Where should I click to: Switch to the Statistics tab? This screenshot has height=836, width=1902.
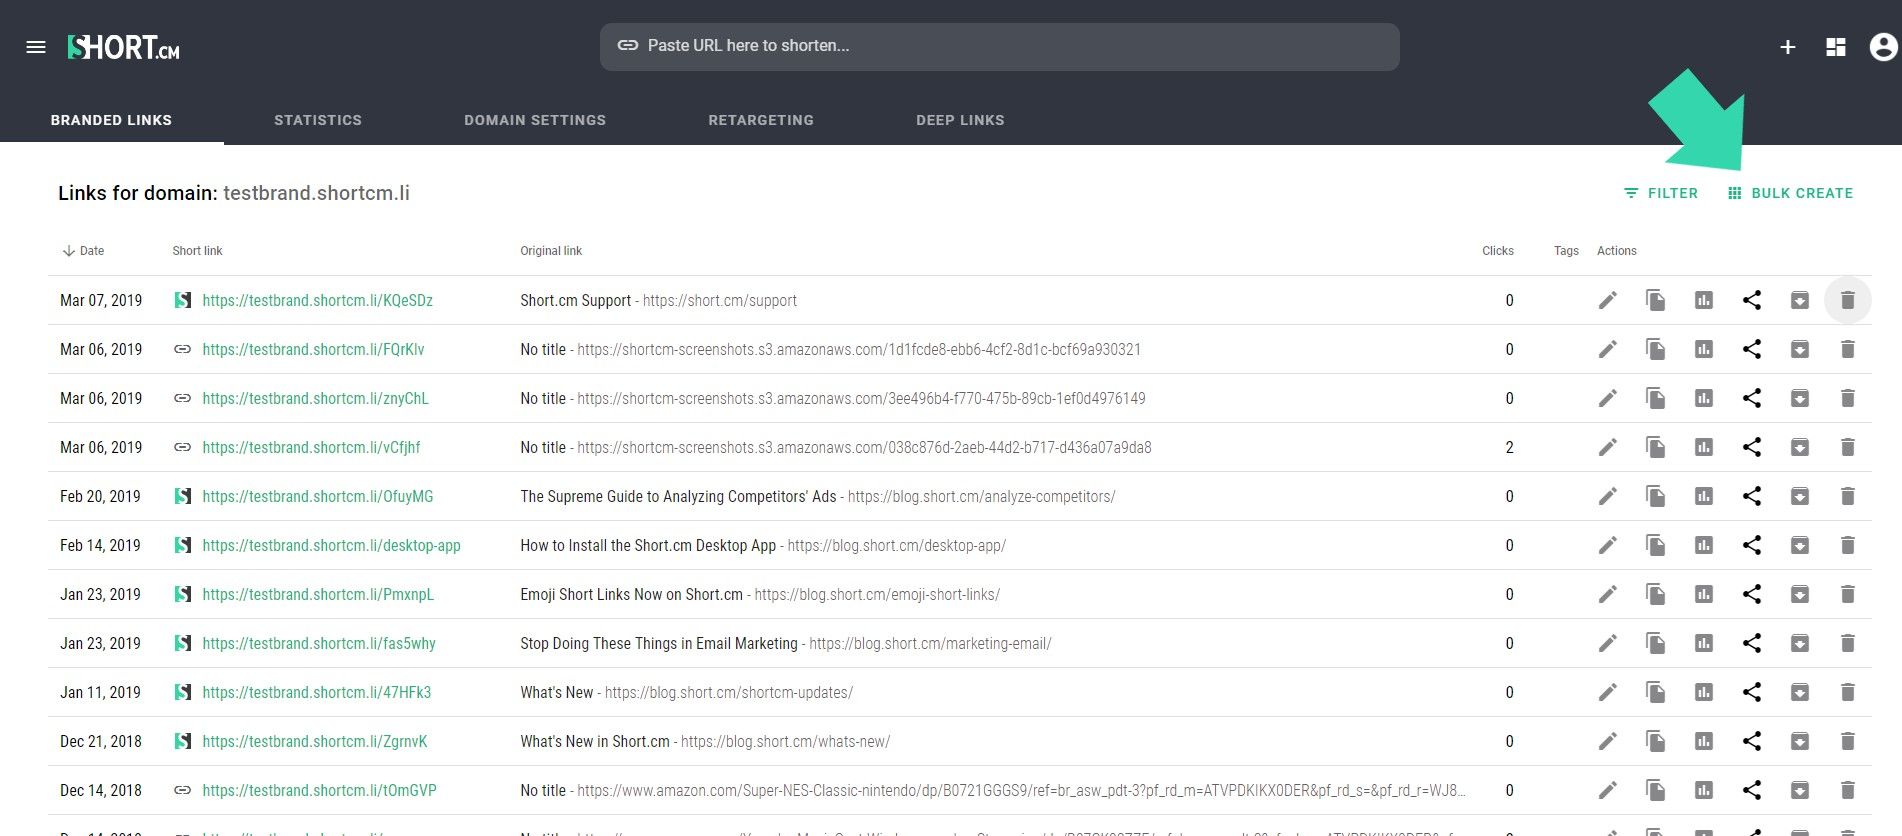(318, 120)
